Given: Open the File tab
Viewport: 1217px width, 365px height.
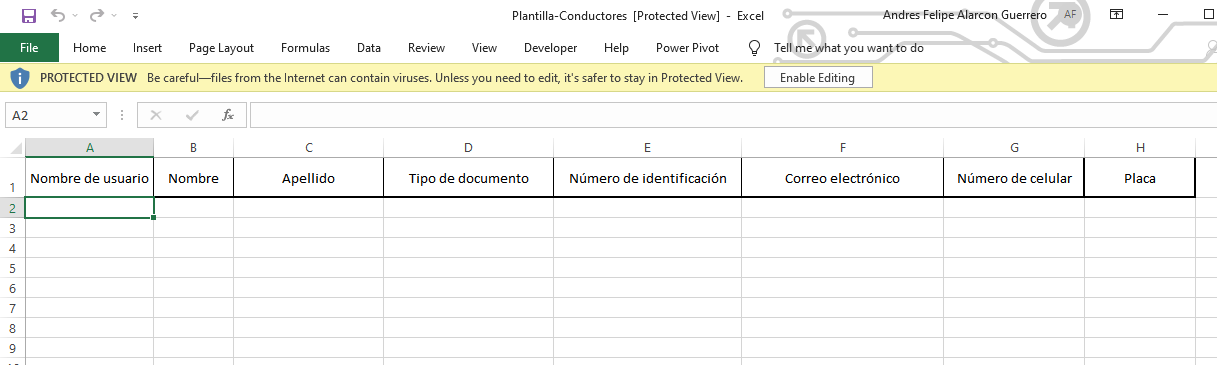Looking at the screenshot, I should tap(29, 47).
